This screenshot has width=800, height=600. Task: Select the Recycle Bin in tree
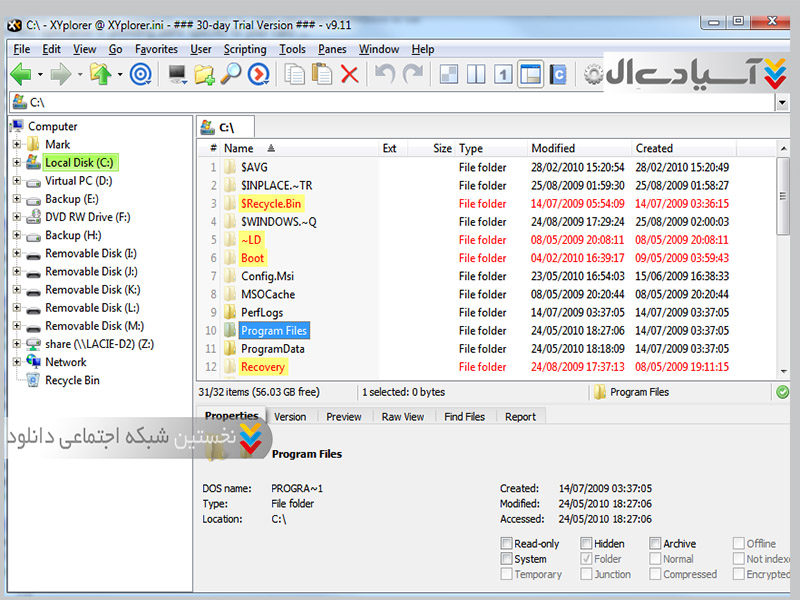(x=72, y=381)
